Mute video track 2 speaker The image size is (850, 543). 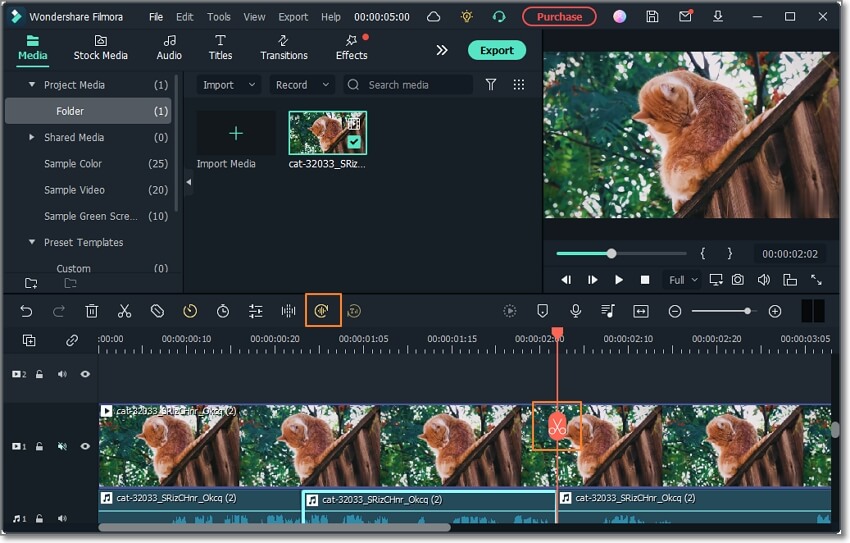pyautogui.click(x=62, y=374)
